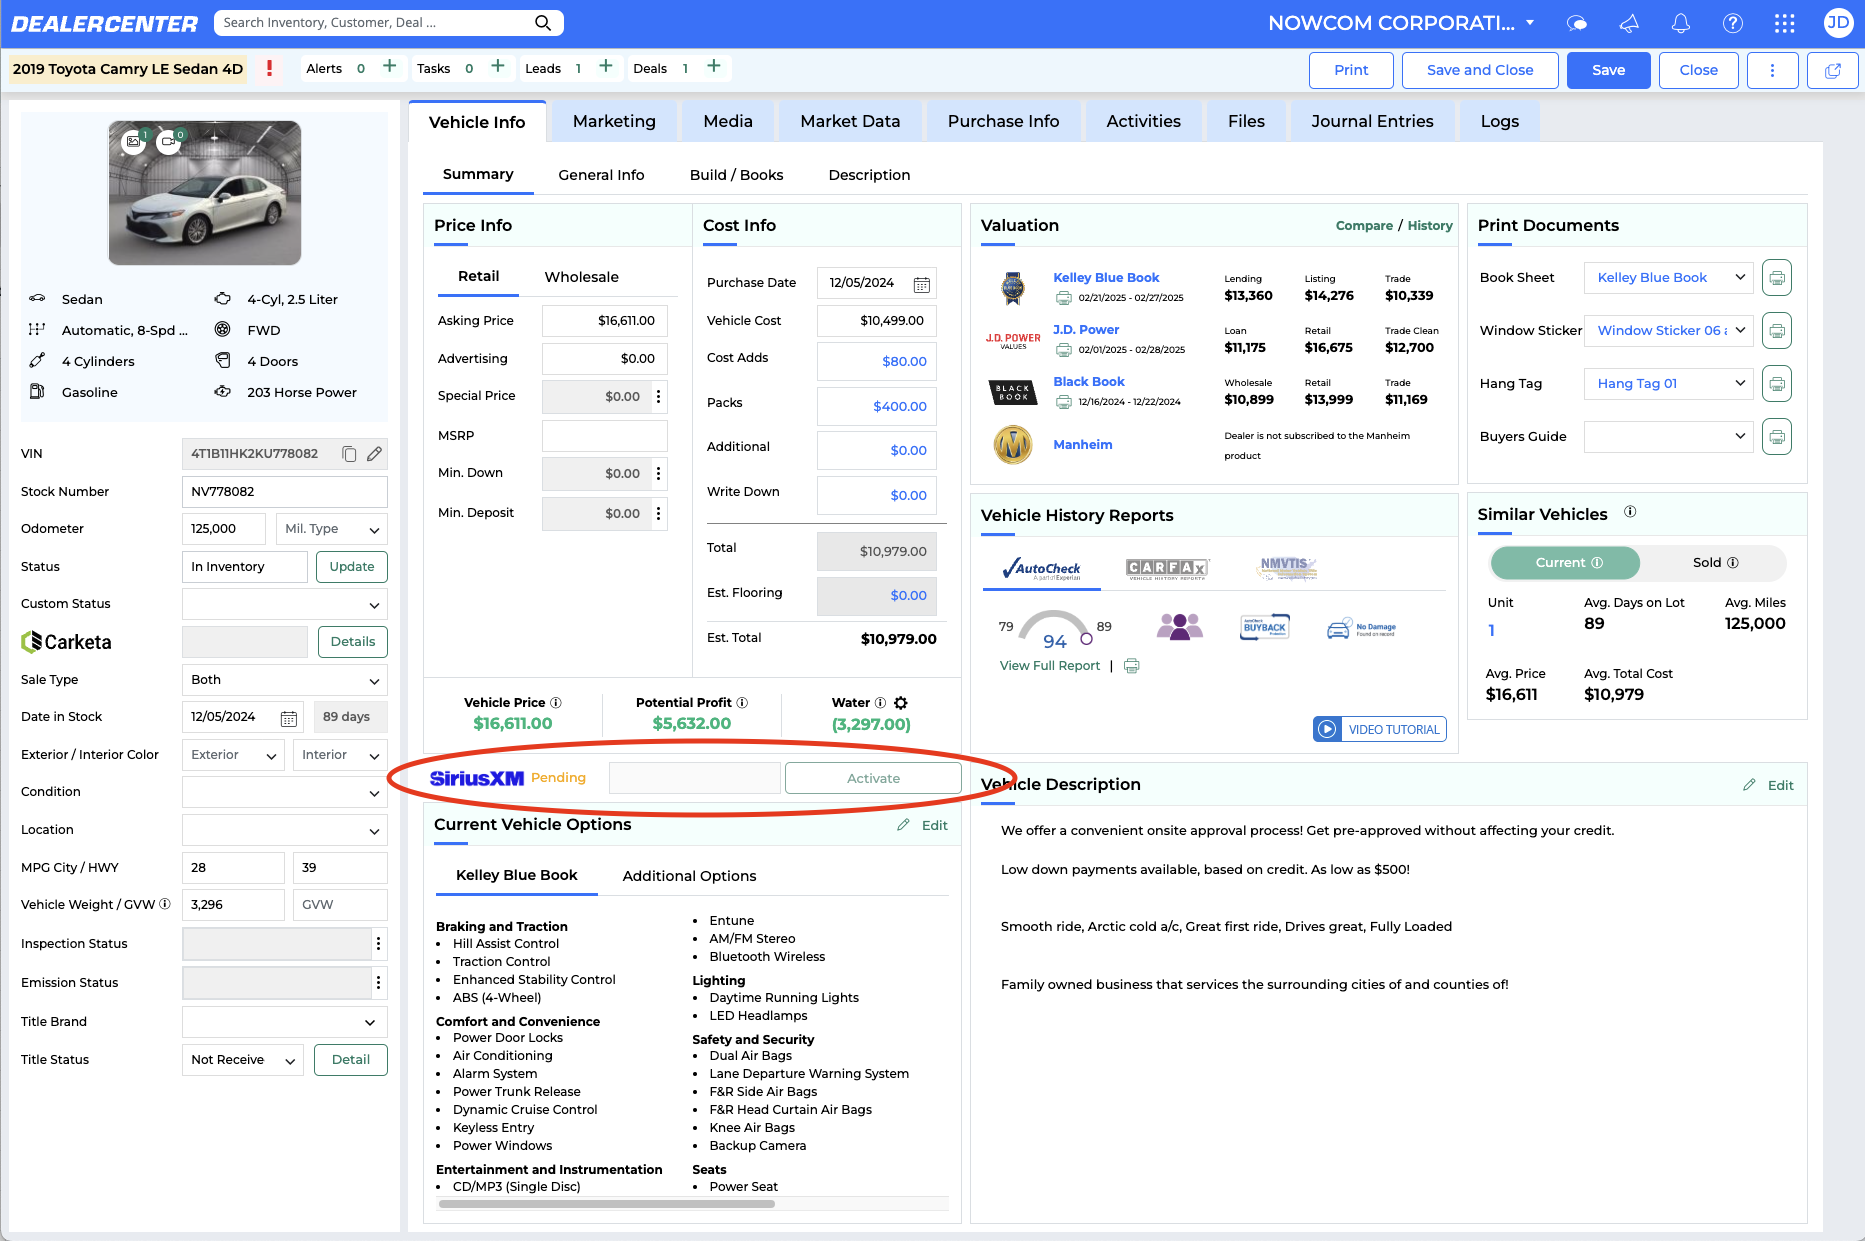Open the Interior color dropdown
The image size is (1865, 1241).
340,755
